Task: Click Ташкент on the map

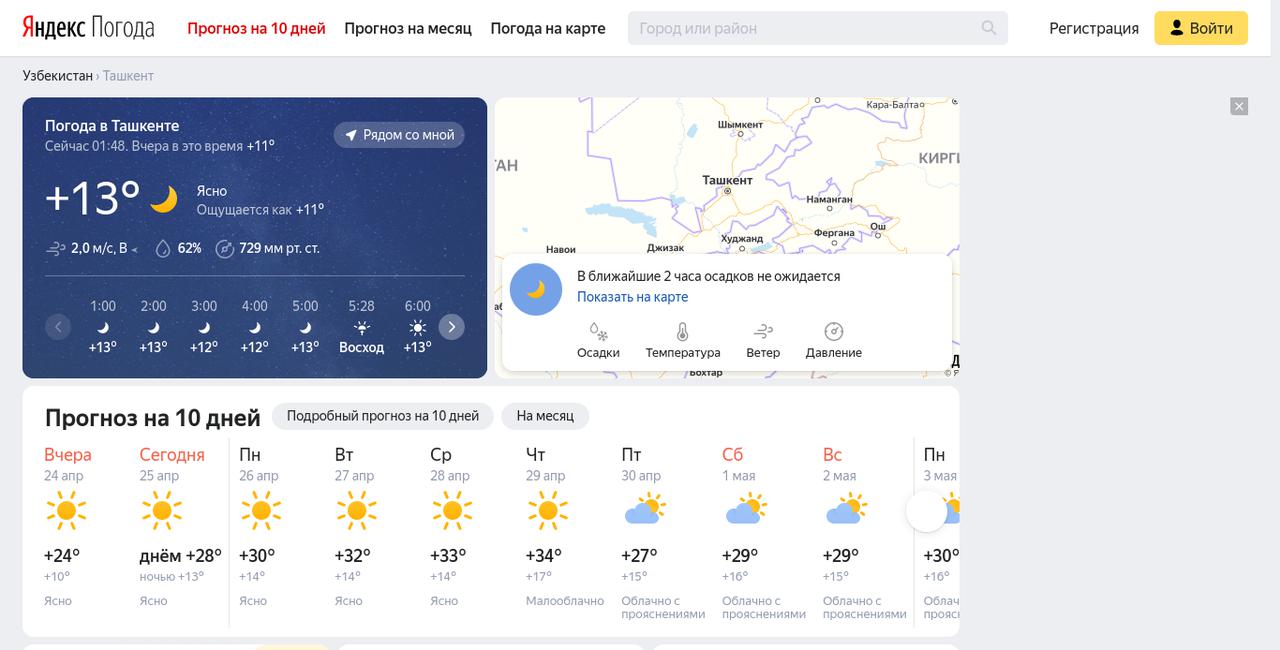Action: (727, 181)
